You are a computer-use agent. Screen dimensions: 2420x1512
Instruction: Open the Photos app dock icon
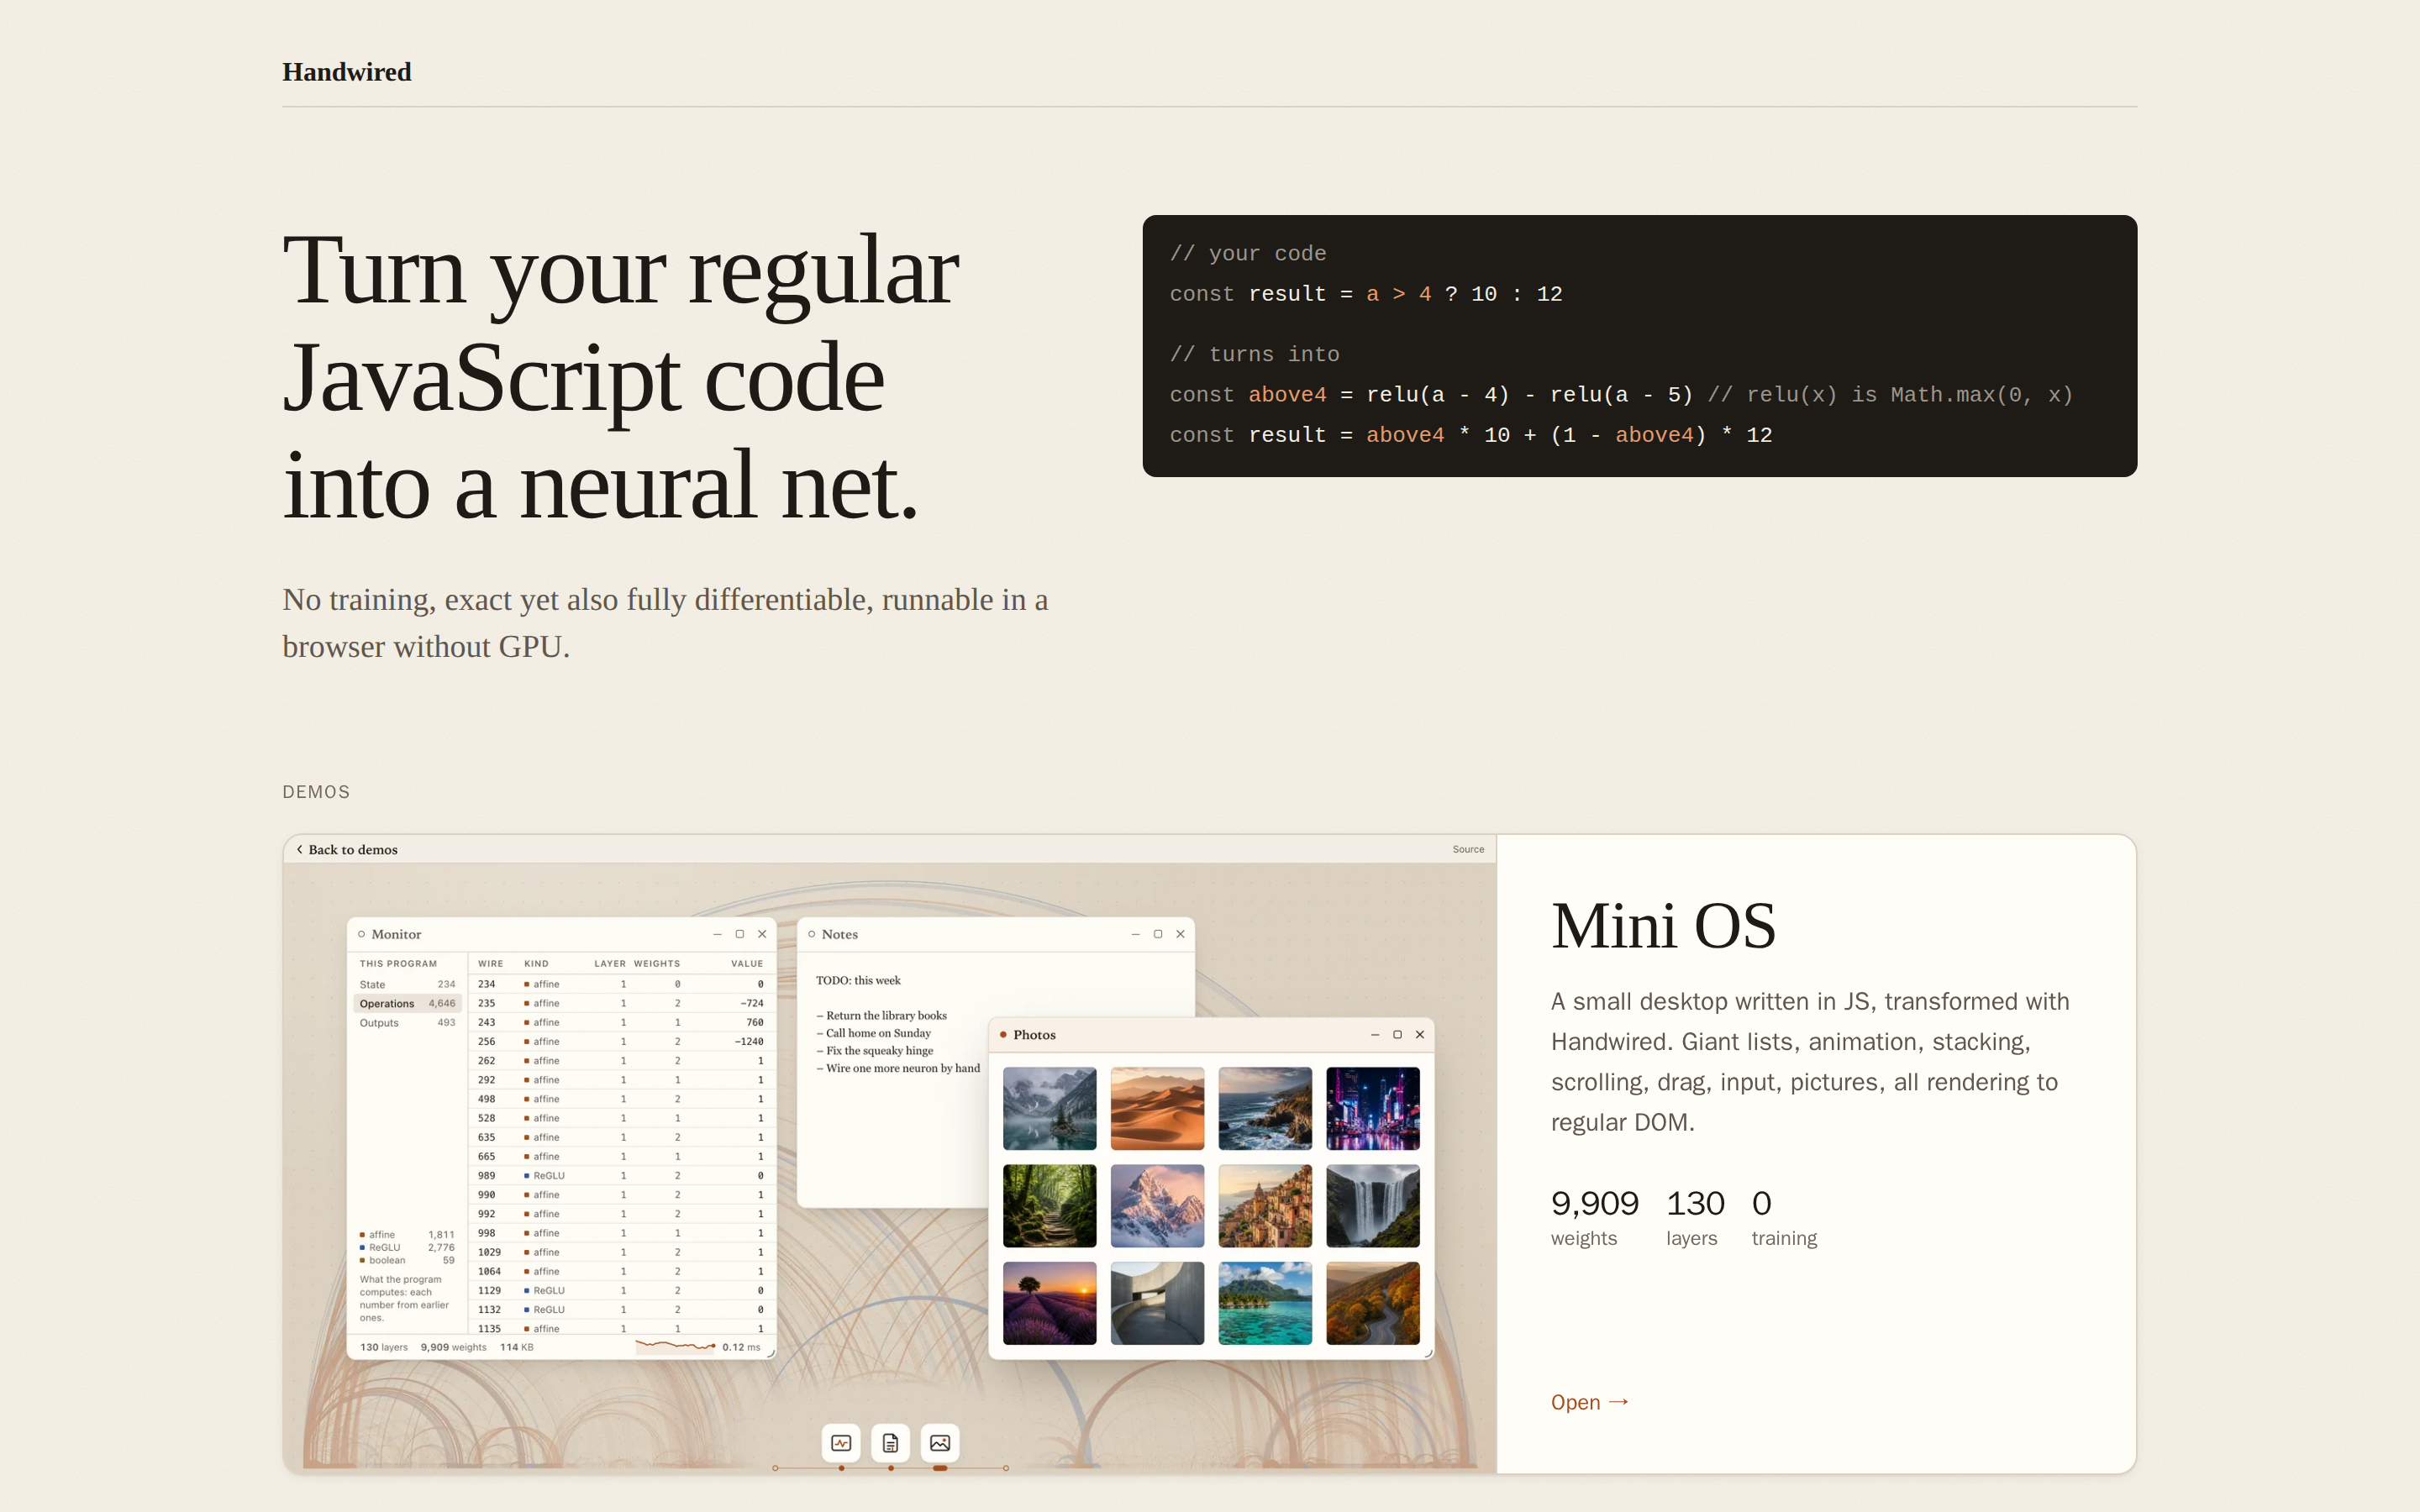click(940, 1443)
